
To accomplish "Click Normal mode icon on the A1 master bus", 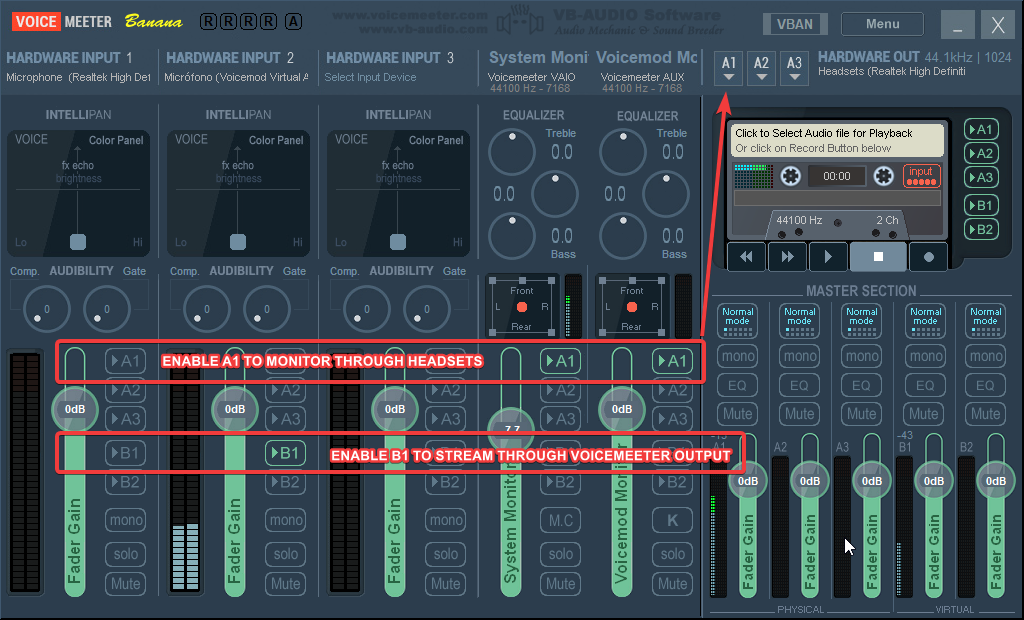I will pyautogui.click(x=737, y=321).
